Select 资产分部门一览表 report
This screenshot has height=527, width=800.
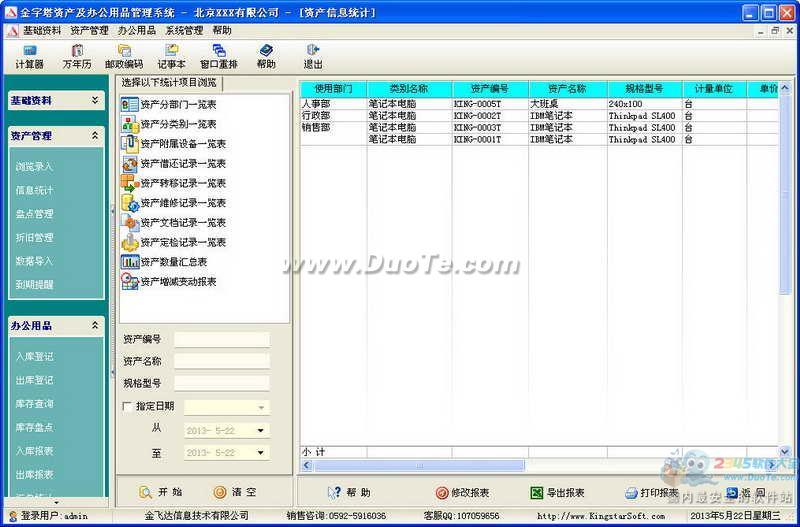tap(169, 105)
